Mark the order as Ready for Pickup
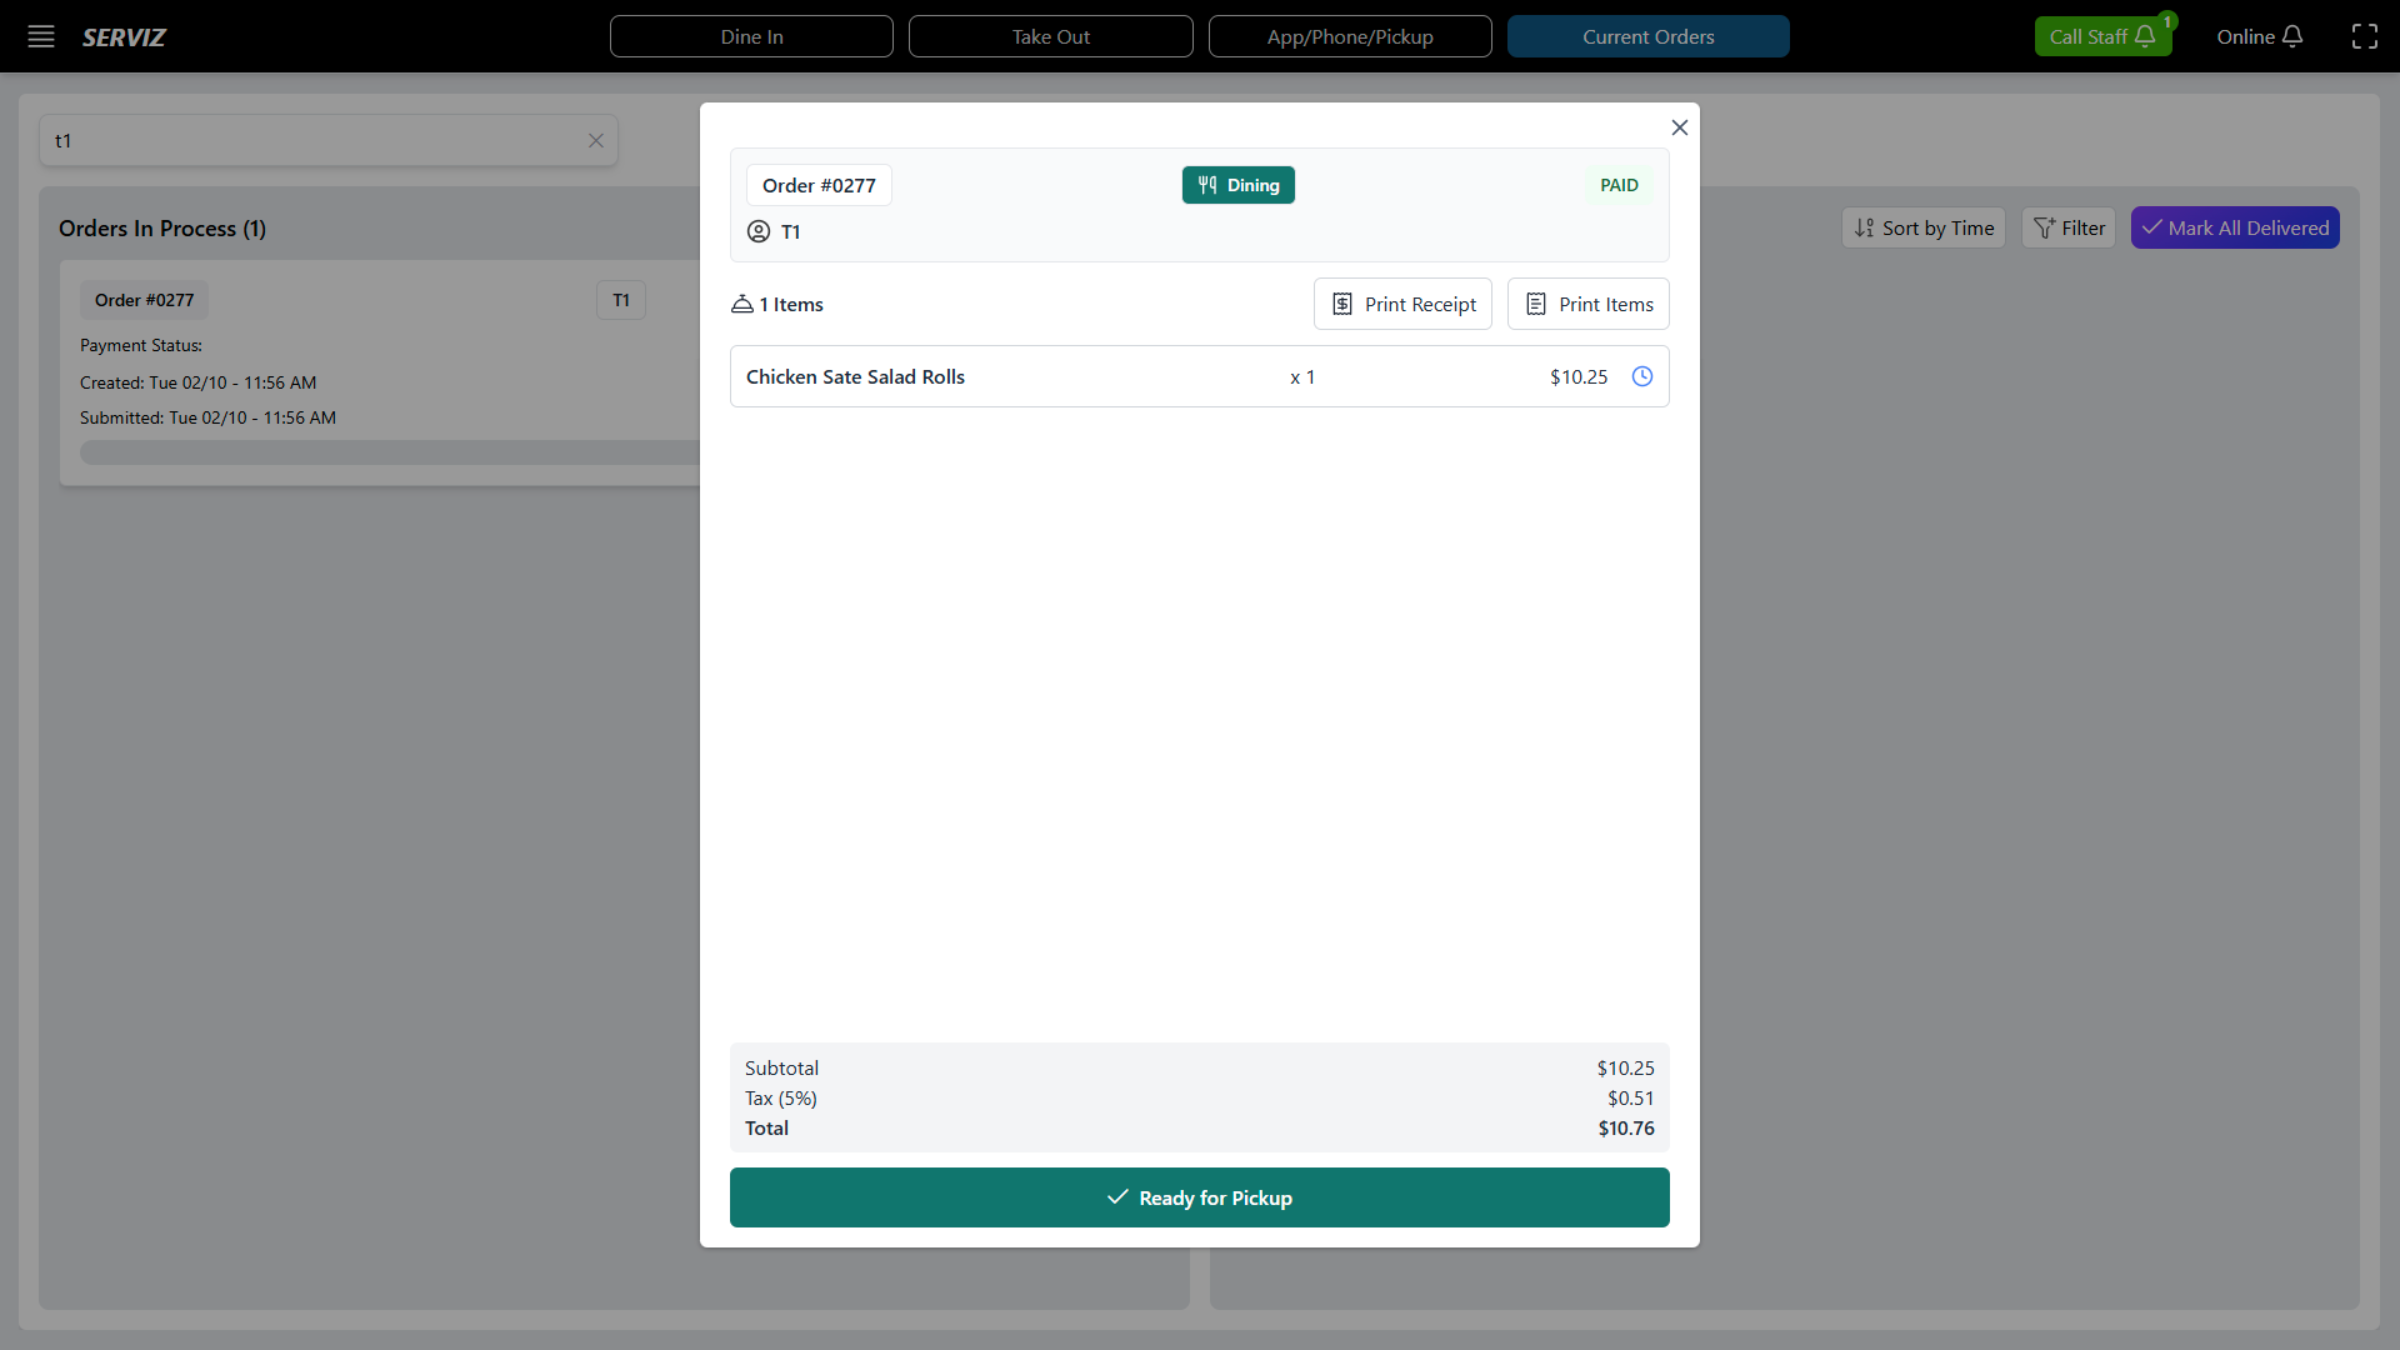2400x1350 pixels. point(1199,1197)
